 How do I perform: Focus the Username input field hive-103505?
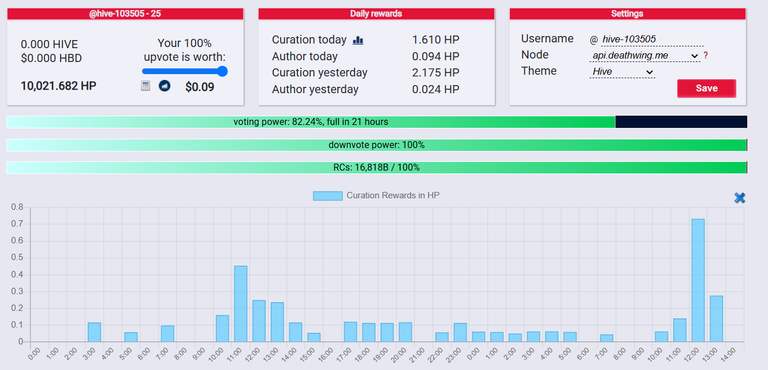tap(652, 40)
